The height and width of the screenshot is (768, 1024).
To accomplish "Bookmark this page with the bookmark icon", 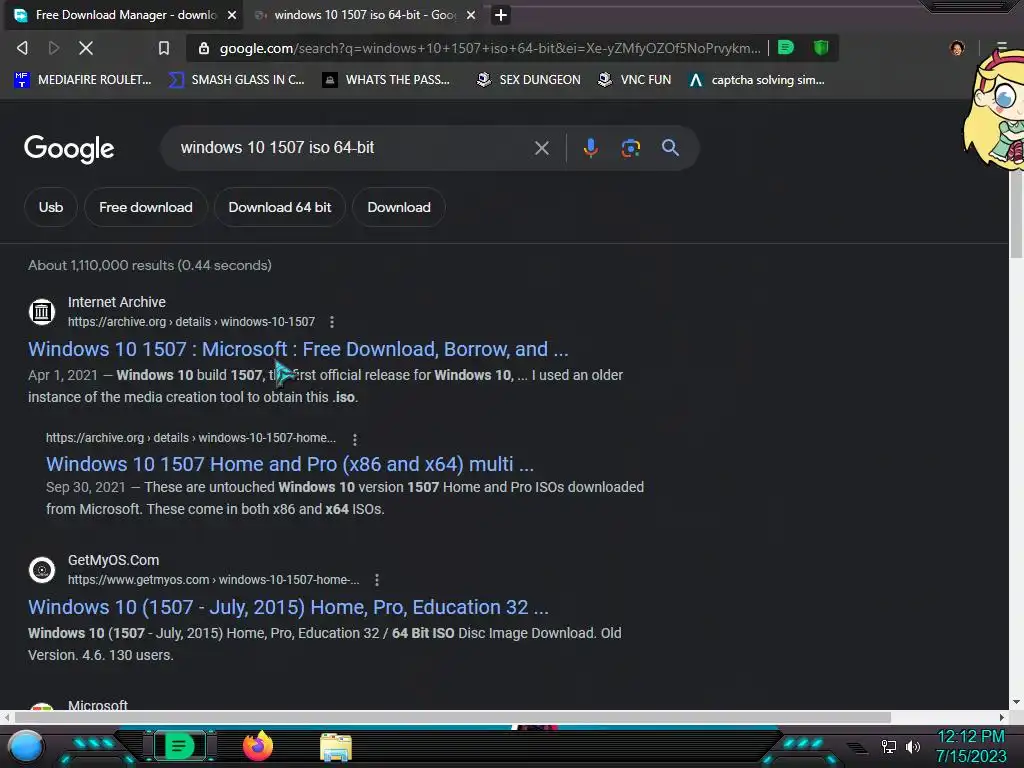I will 164,48.
